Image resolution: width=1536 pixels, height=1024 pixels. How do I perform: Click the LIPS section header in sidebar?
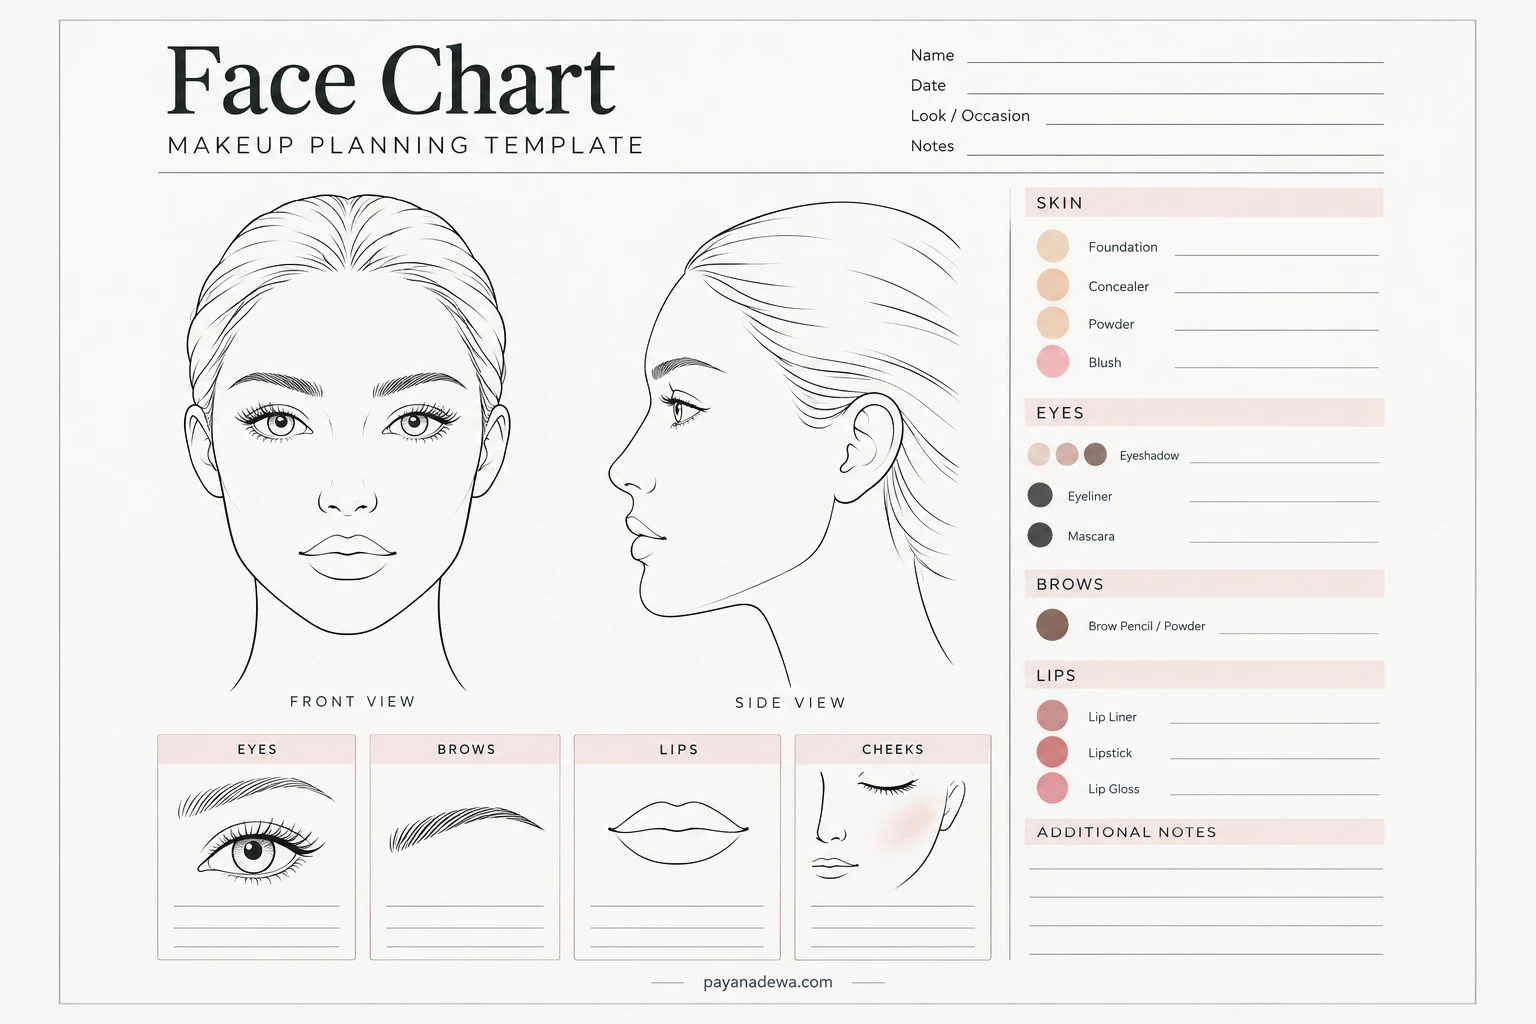point(1204,675)
